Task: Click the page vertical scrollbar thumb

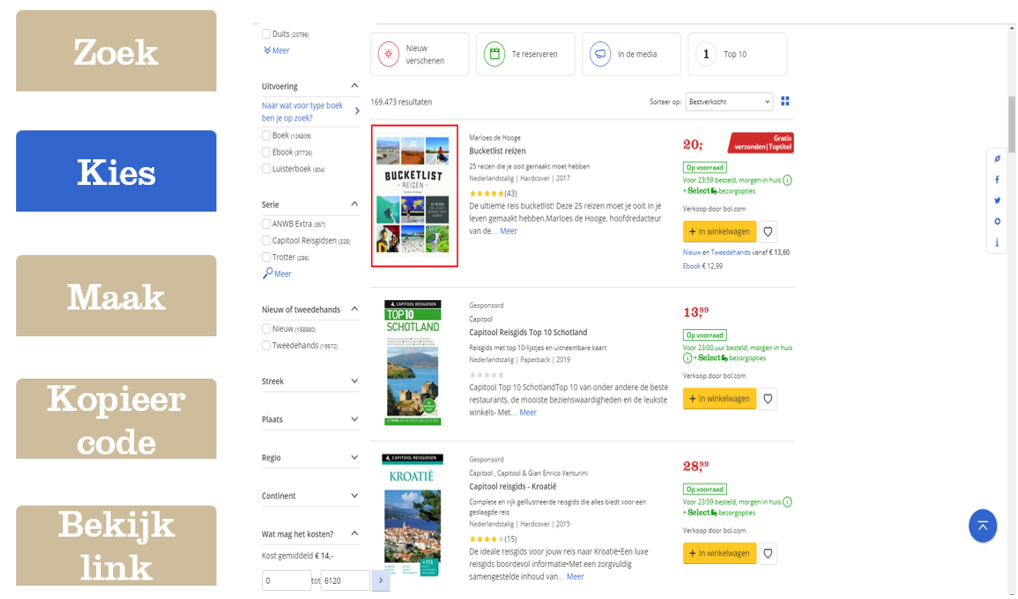Action: click(x=1012, y=124)
